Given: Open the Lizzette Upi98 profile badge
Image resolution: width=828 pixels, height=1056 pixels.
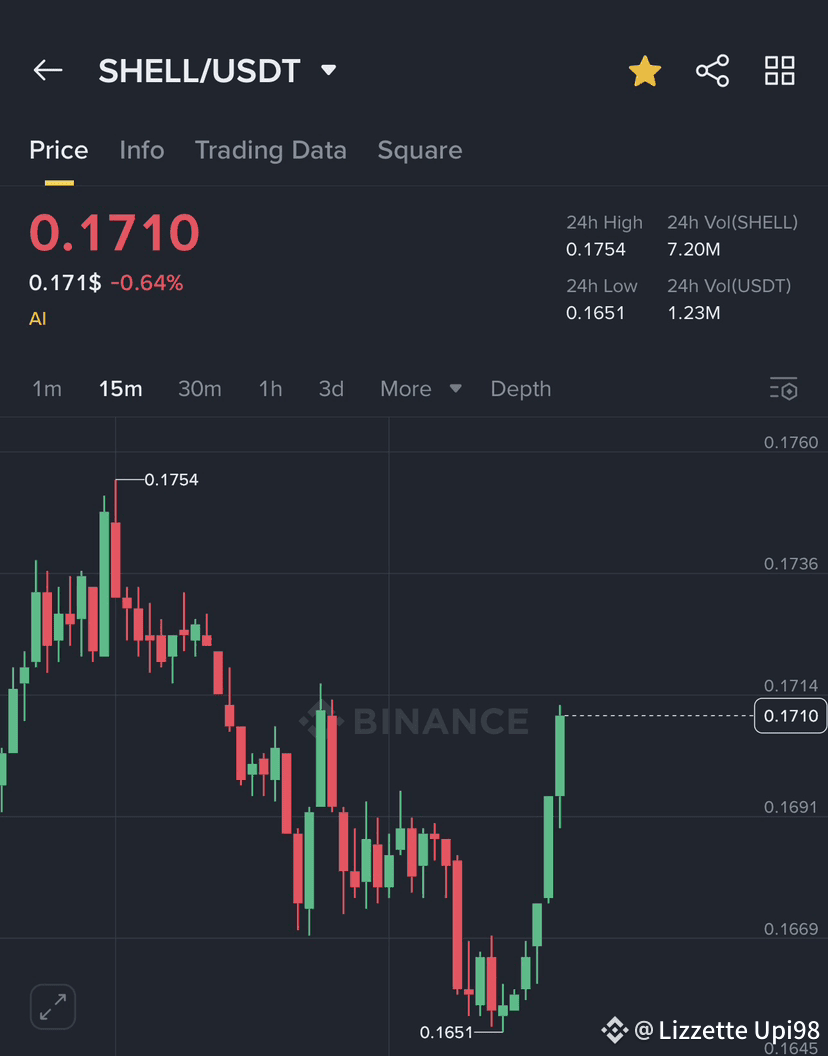Looking at the screenshot, I should pyautogui.click(x=711, y=1030).
